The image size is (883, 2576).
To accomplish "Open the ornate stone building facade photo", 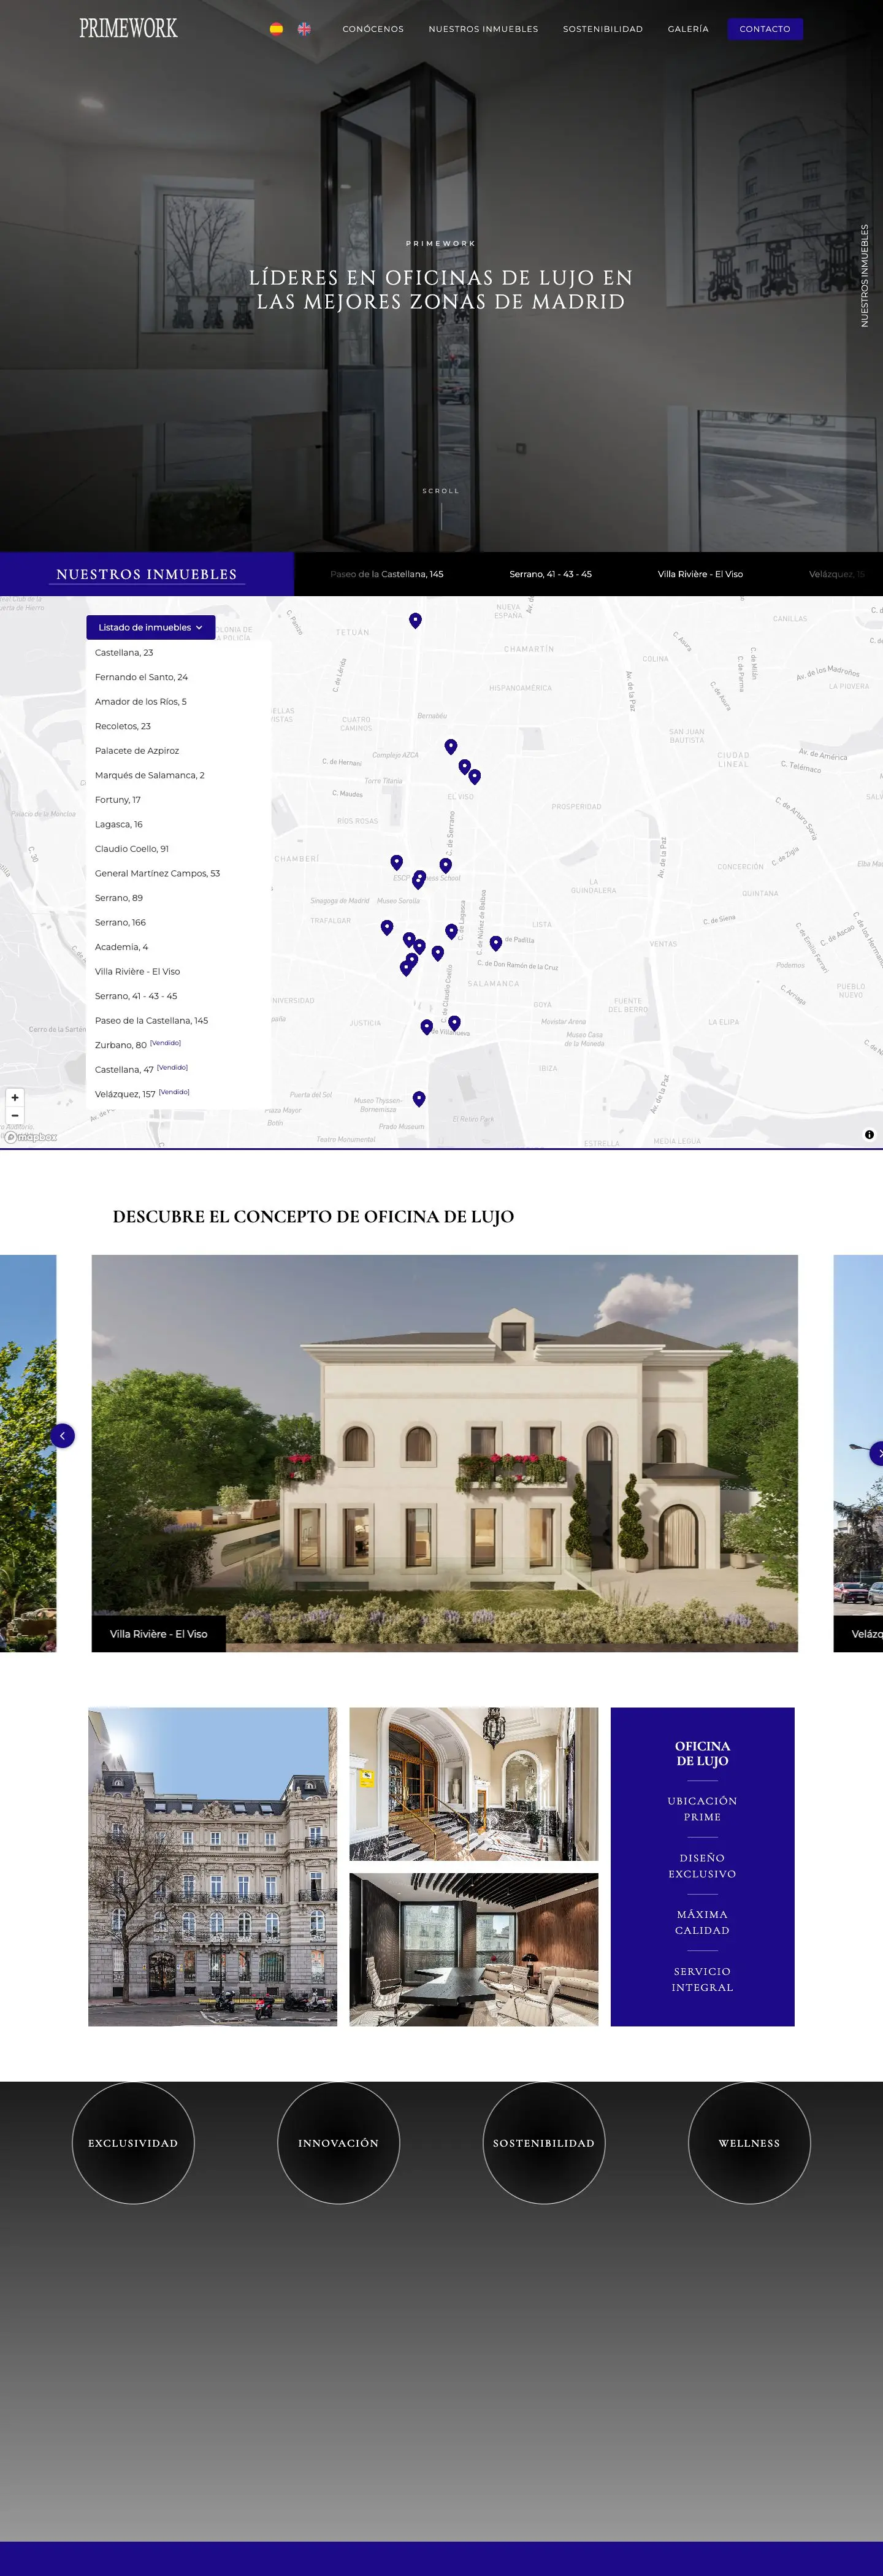I will 213,1867.
